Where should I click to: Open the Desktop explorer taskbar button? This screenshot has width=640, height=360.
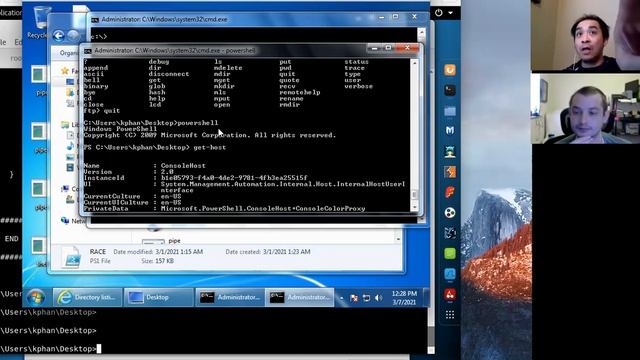pos(158,297)
